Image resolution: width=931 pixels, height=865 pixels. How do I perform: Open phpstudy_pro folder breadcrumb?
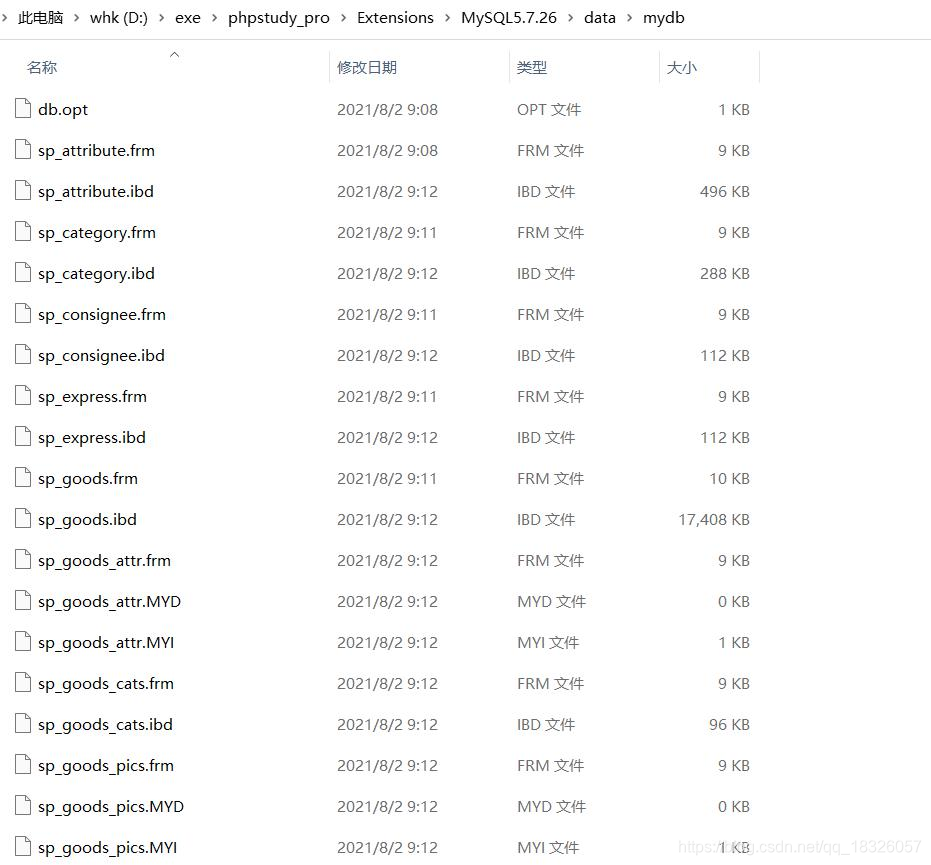point(278,18)
